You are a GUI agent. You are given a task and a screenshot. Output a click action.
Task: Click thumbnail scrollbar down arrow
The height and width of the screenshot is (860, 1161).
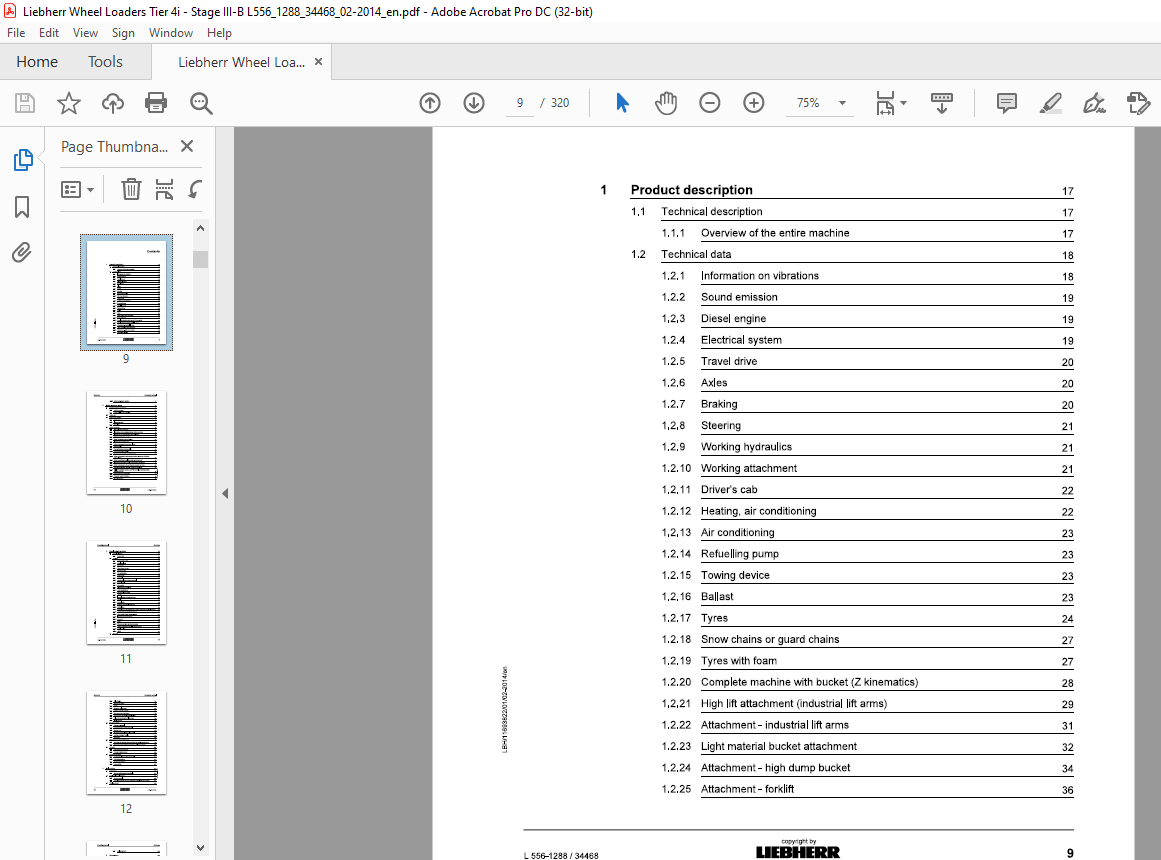click(201, 847)
